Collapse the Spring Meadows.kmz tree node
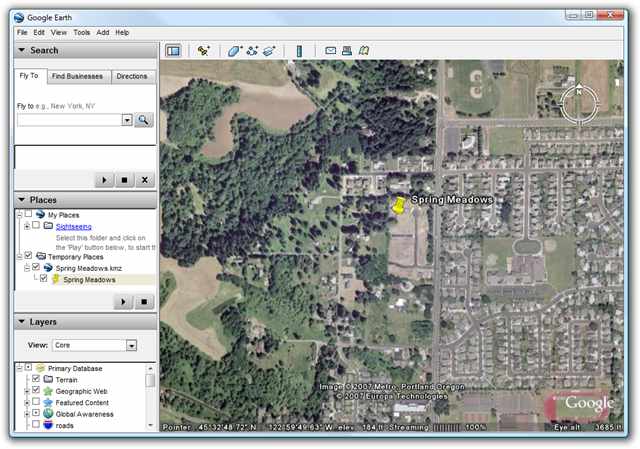This screenshot has height=449, width=640. pyautogui.click(x=27, y=268)
